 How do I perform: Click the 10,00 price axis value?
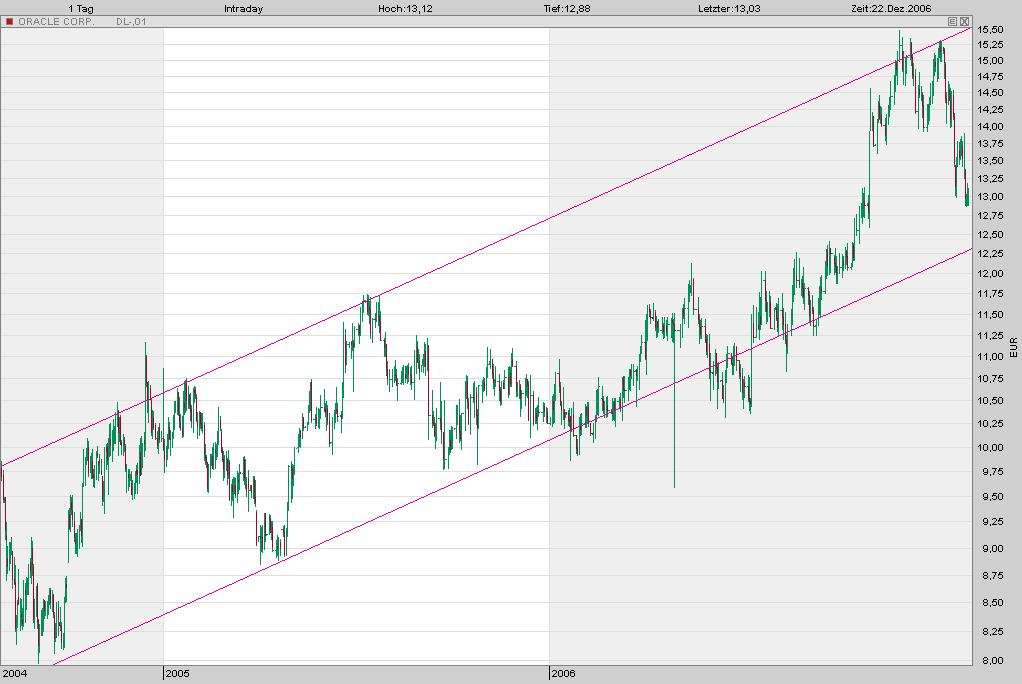(x=990, y=447)
